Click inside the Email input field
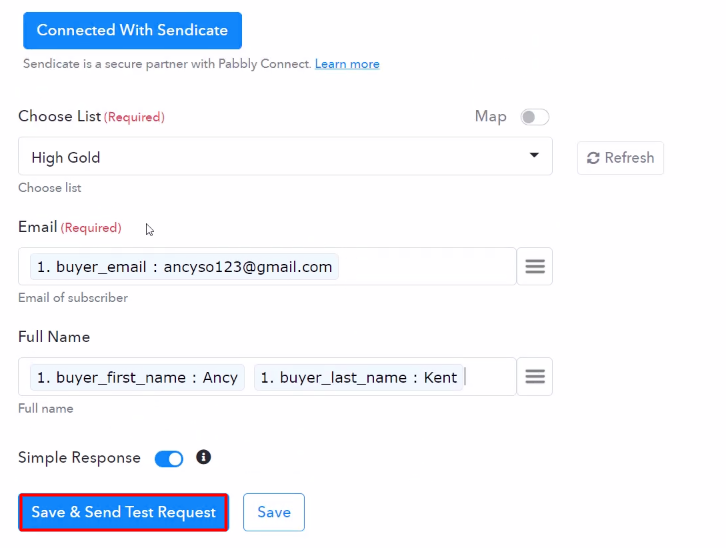The image size is (726, 548). click(267, 267)
